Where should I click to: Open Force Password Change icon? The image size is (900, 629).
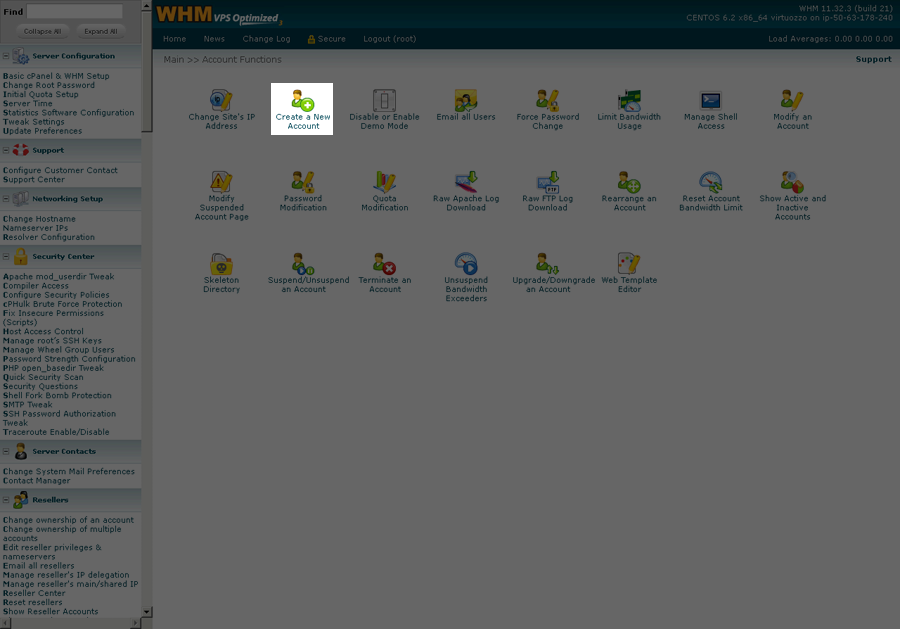(x=547, y=100)
